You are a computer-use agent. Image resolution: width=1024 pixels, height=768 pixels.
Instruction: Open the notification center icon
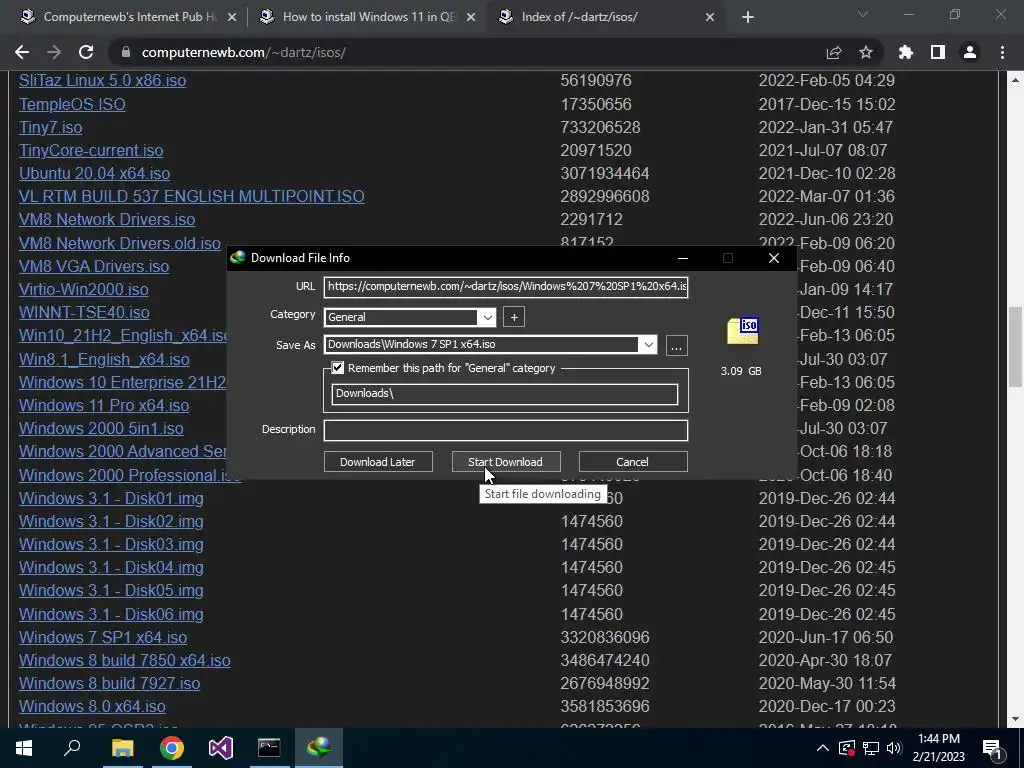pos(993,748)
